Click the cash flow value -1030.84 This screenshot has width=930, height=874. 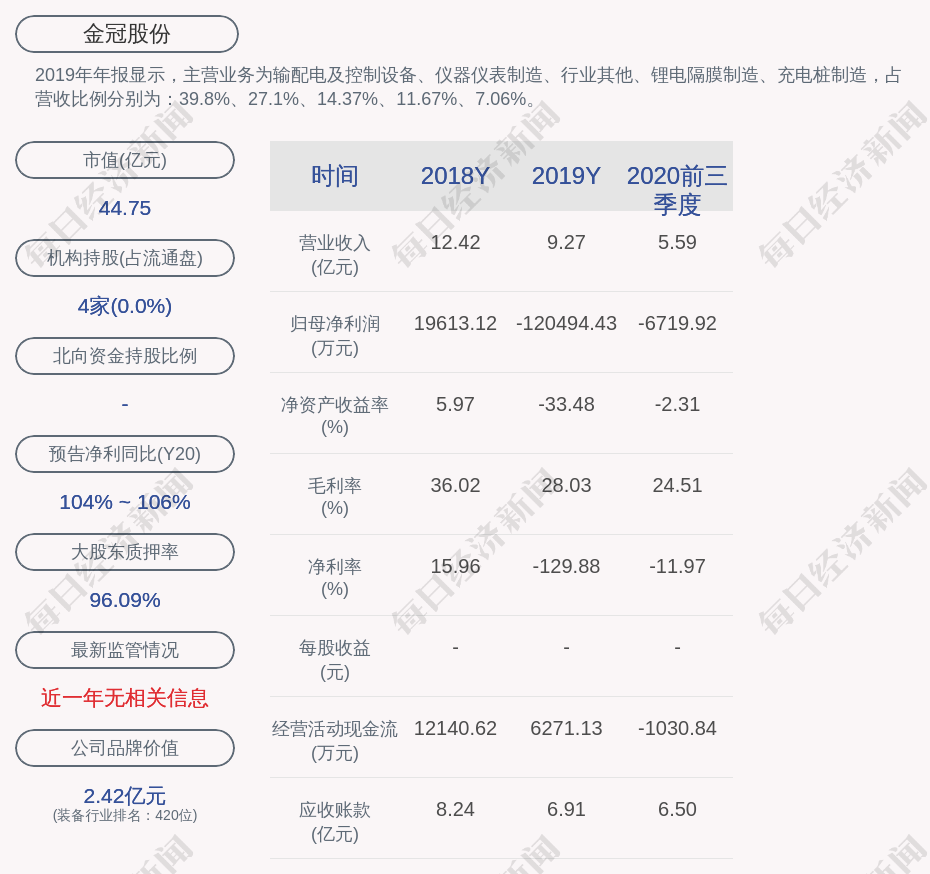click(x=677, y=728)
